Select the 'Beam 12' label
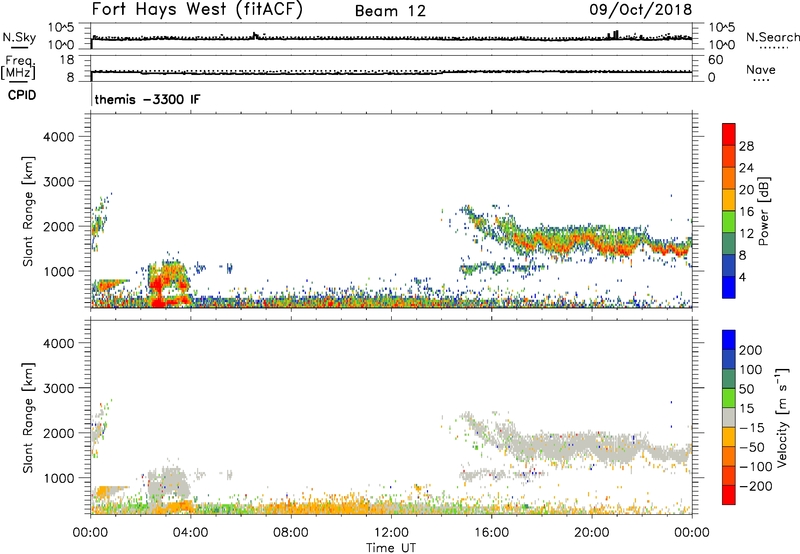 point(390,11)
